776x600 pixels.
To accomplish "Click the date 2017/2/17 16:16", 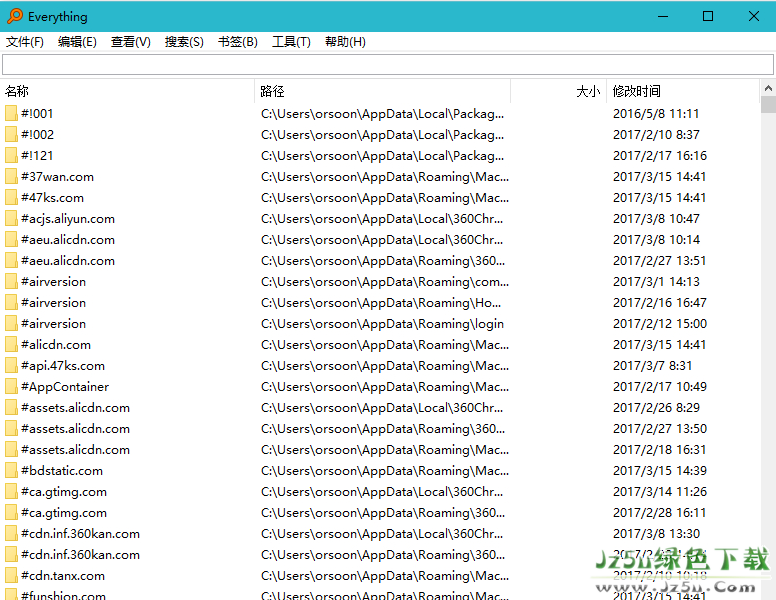I will coord(660,155).
